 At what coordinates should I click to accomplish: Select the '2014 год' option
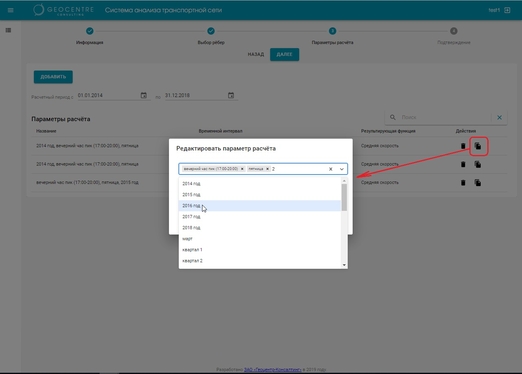tap(260, 184)
